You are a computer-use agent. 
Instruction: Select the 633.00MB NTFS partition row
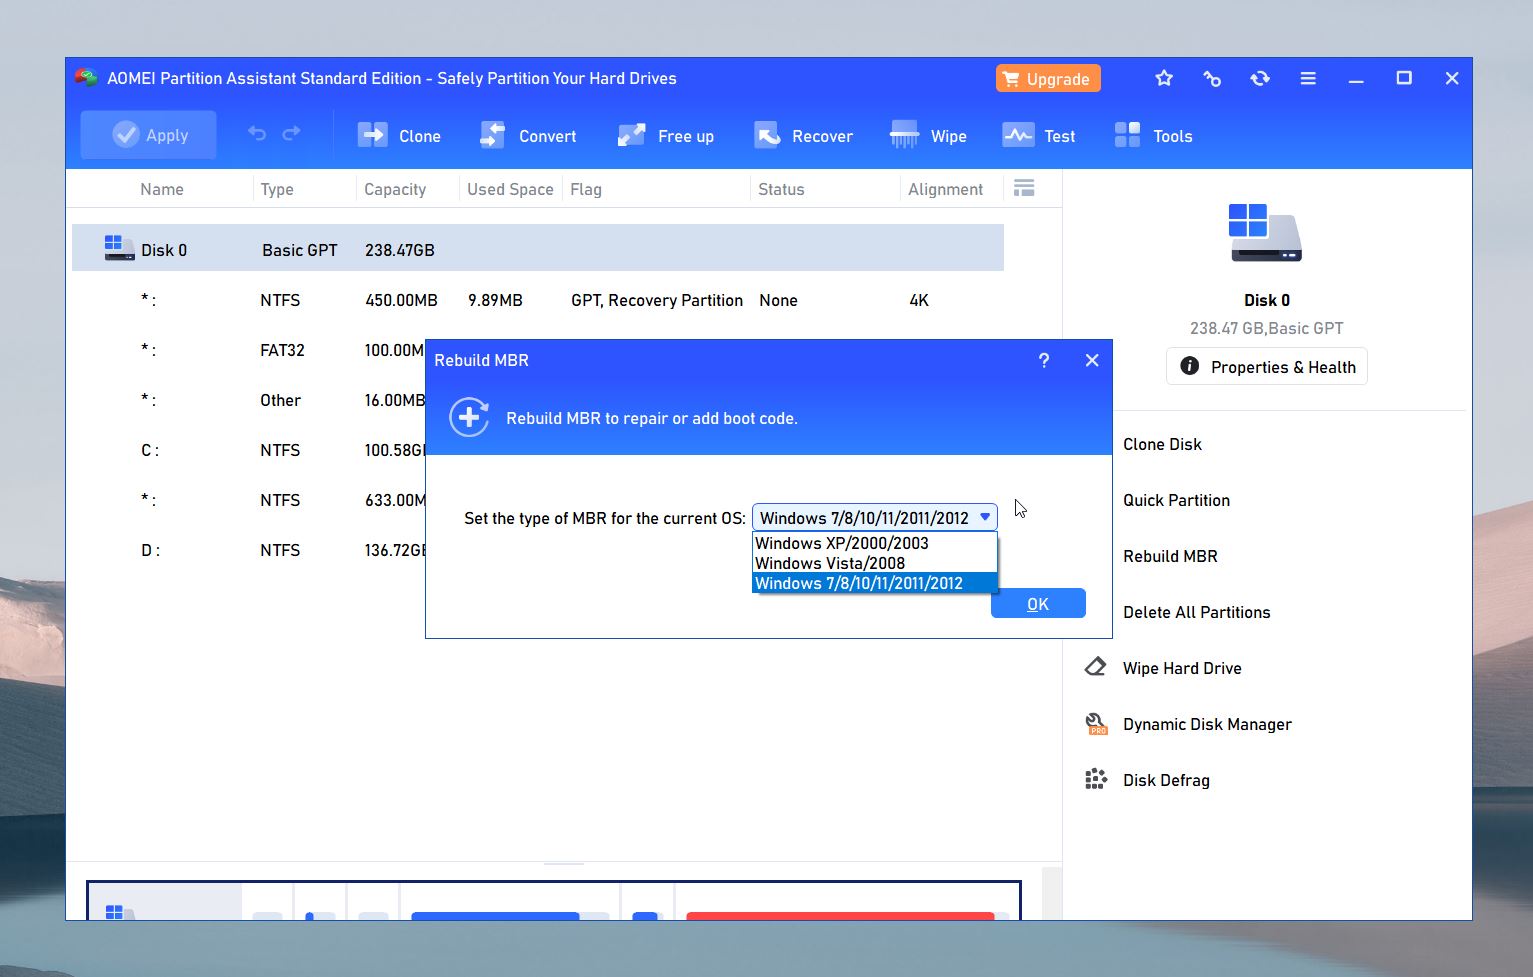coord(249,500)
